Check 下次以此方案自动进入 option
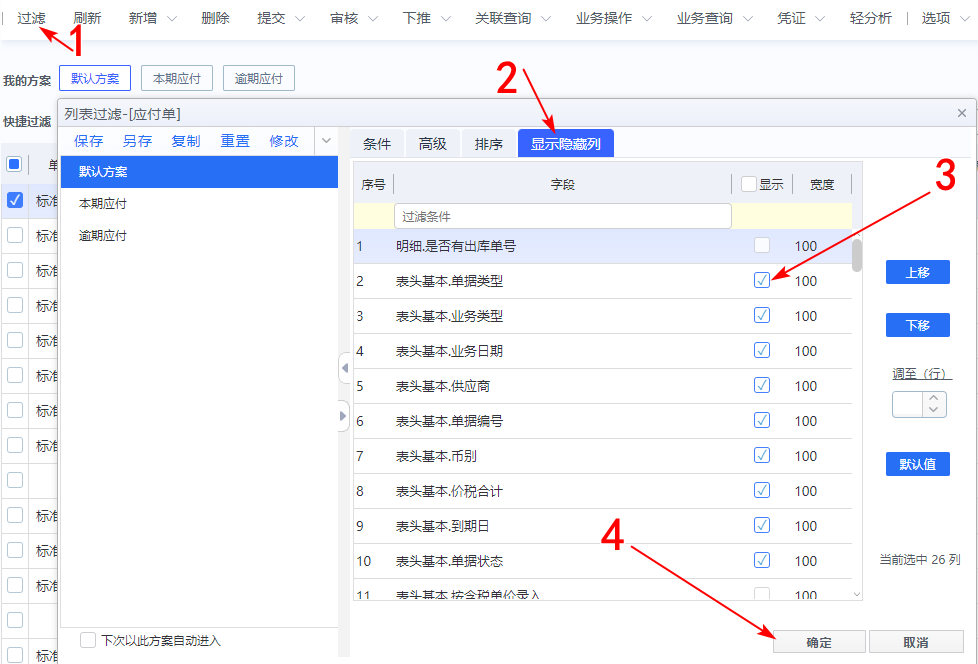This screenshot has height=664, width=978. (88, 640)
